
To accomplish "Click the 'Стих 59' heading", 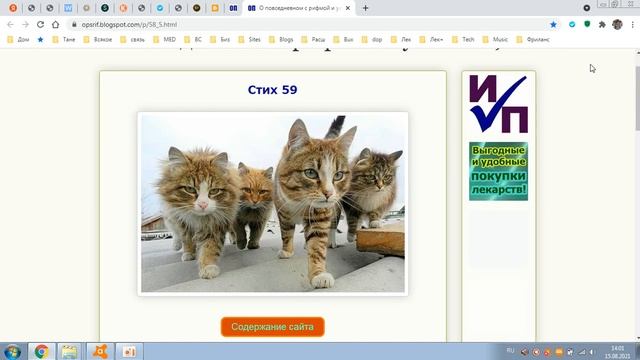I will [272, 90].
